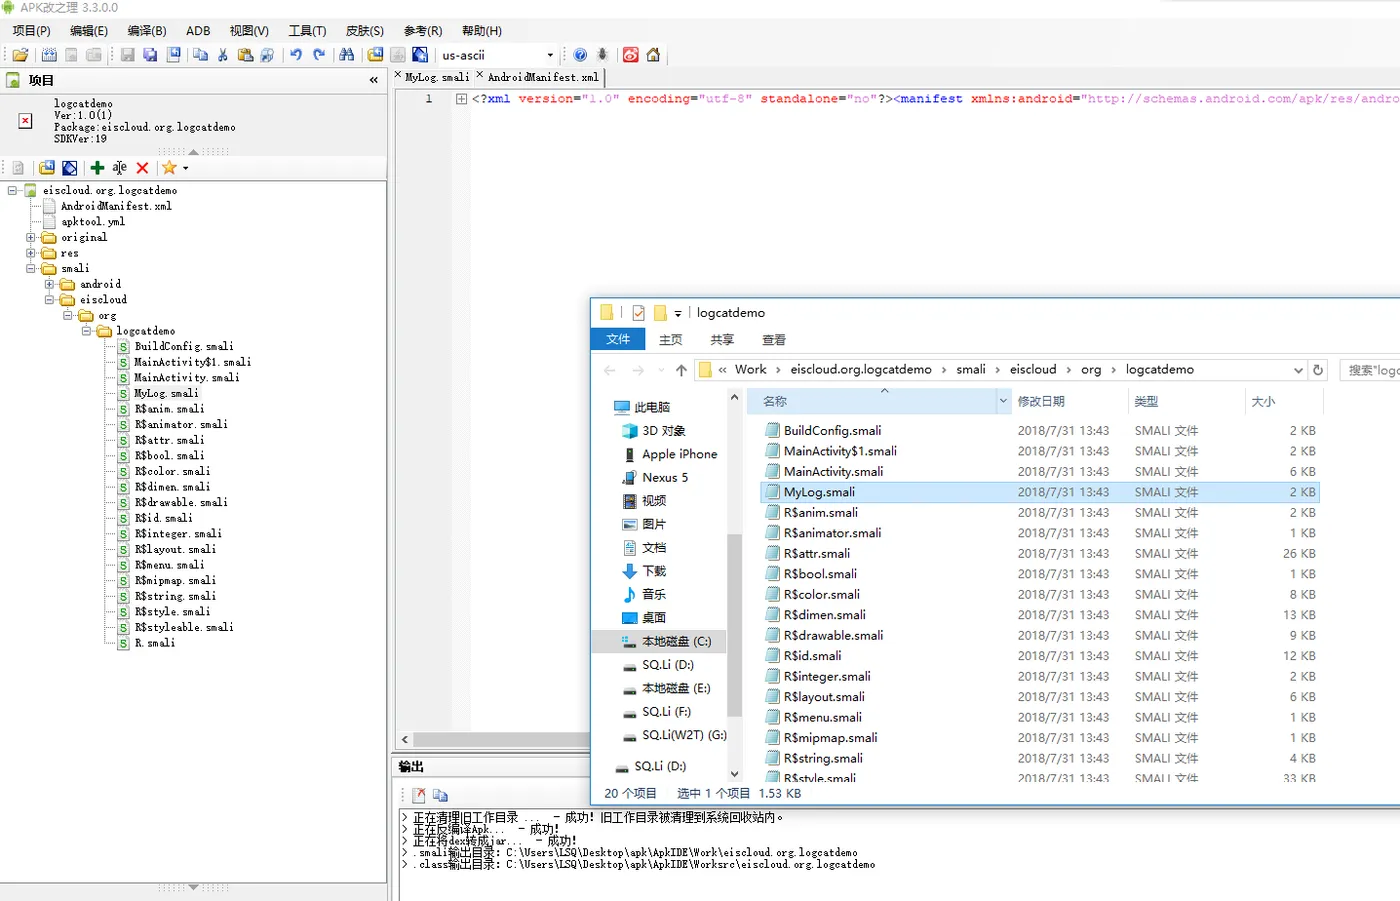Open the 查看 tab in Explorer ribbon
The width and height of the screenshot is (1400, 901).
(x=773, y=340)
